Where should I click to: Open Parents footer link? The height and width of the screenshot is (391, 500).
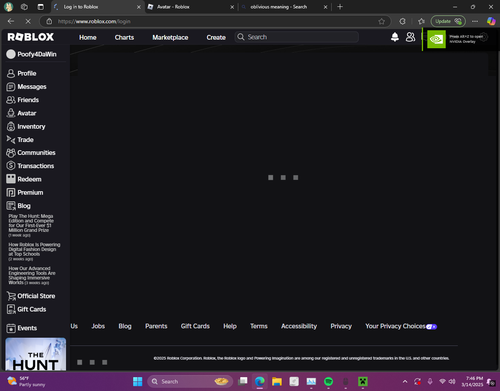156,326
